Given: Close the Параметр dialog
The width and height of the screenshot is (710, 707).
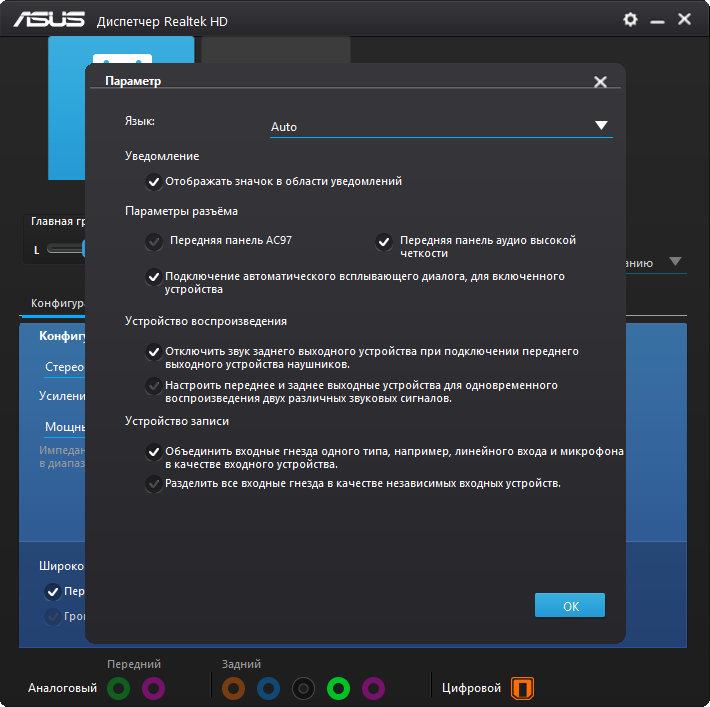Looking at the screenshot, I should (x=600, y=82).
